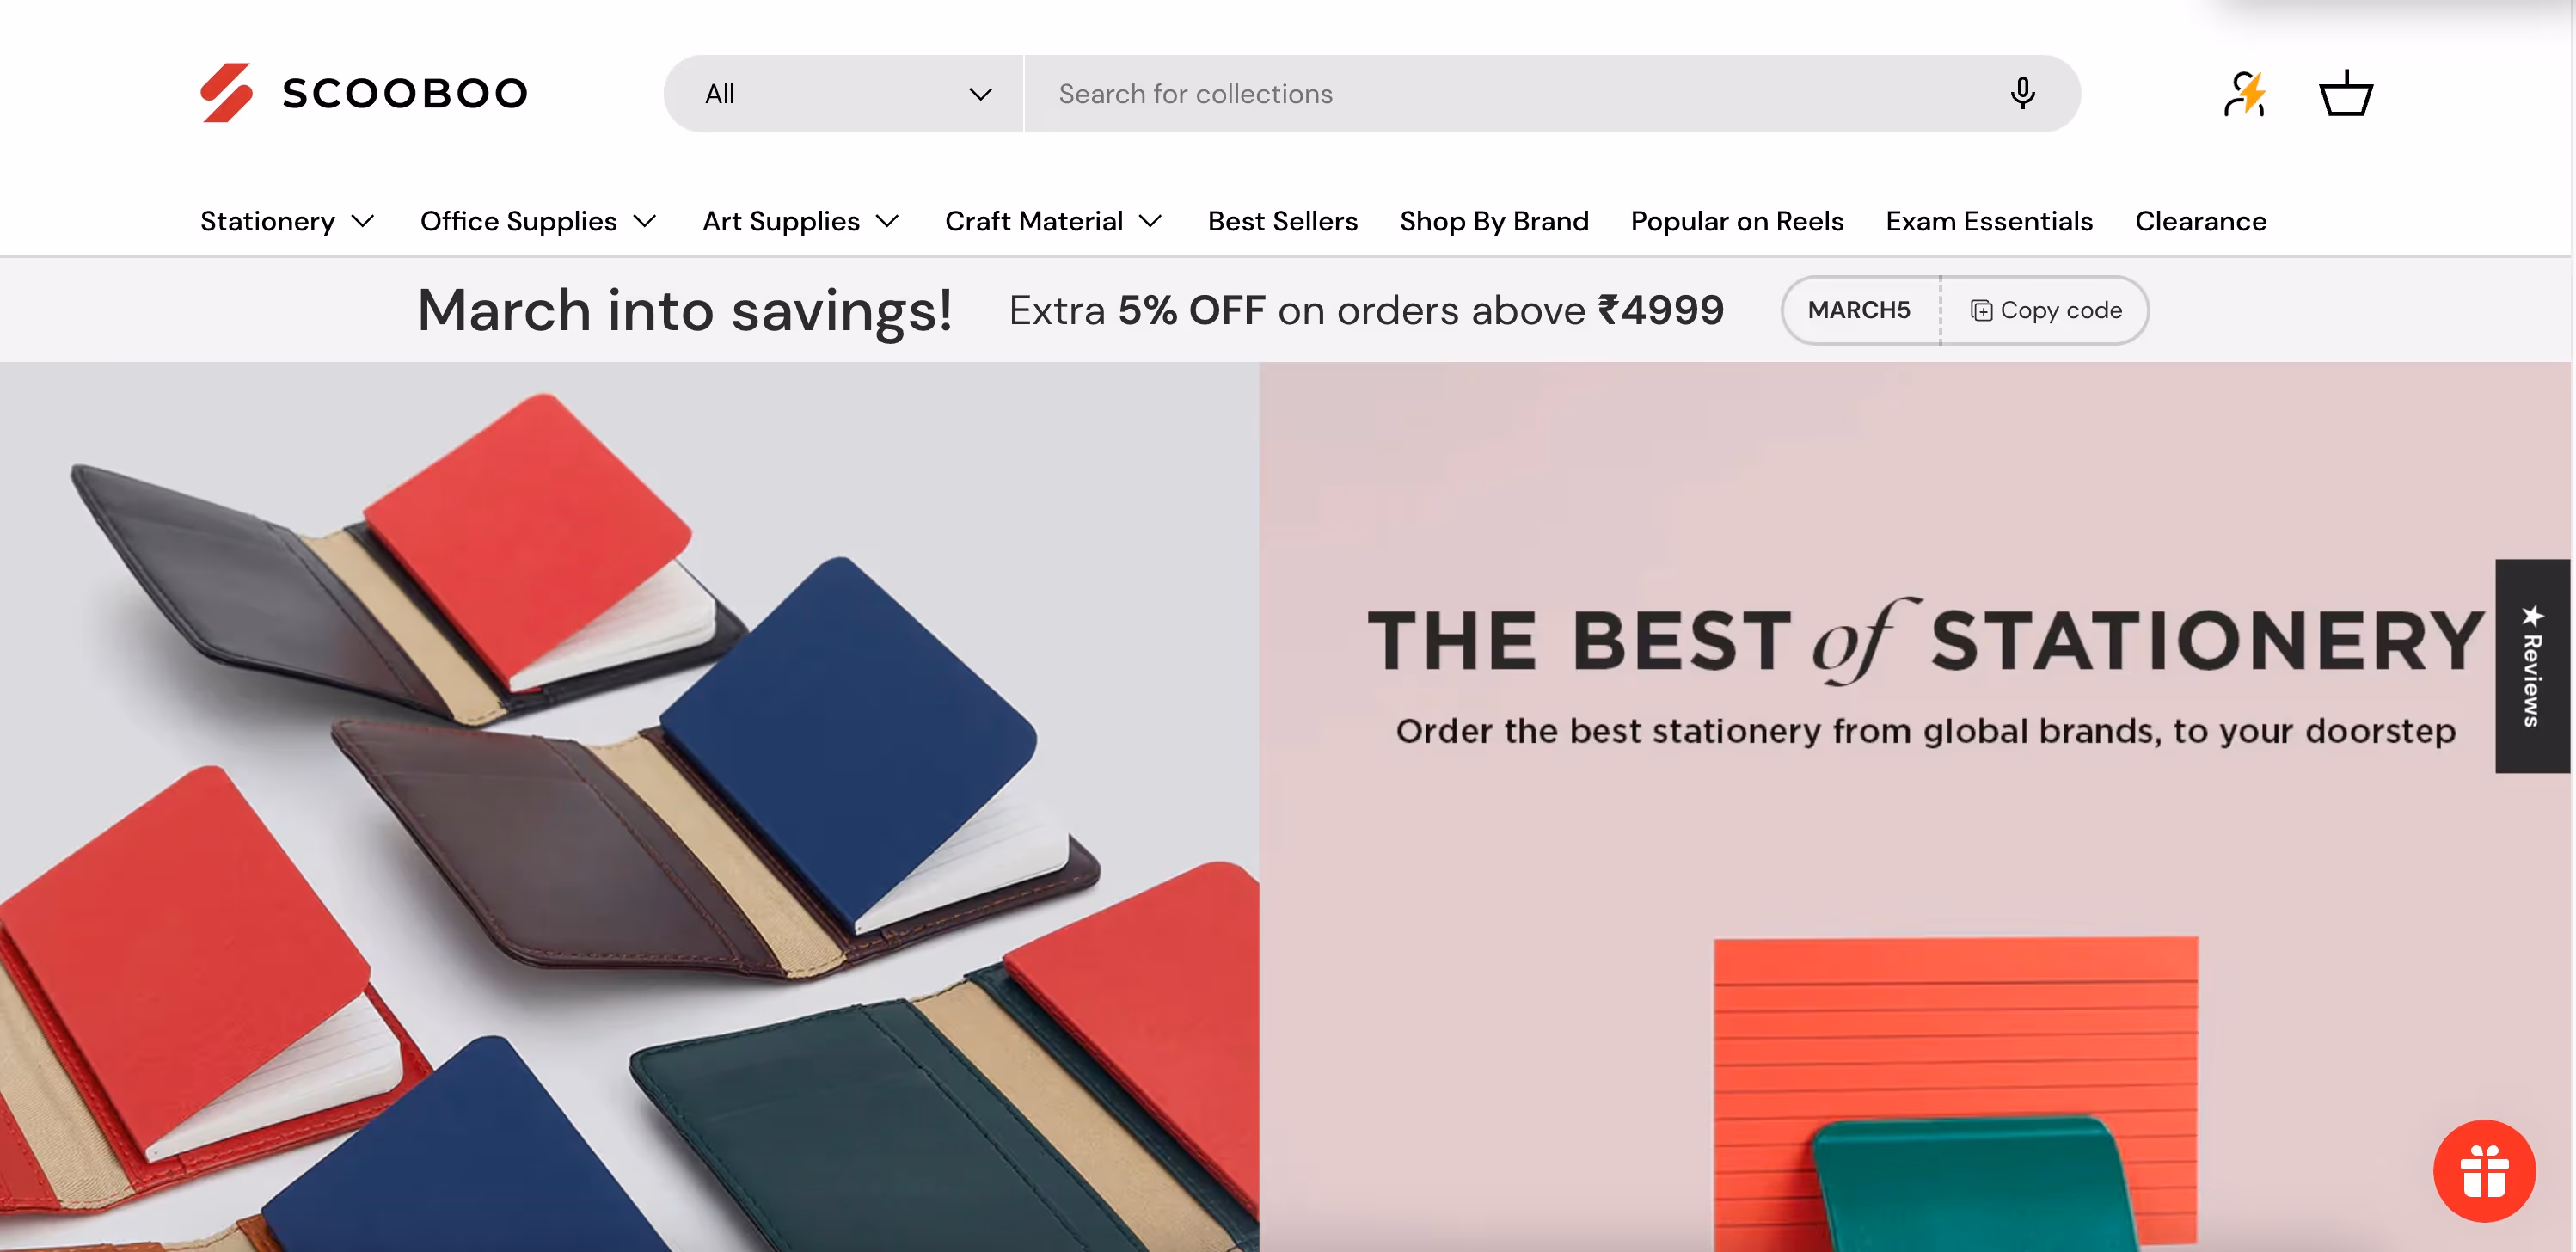The width and height of the screenshot is (2576, 1252).
Task: Browse the Clearance section
Action: 2200,221
